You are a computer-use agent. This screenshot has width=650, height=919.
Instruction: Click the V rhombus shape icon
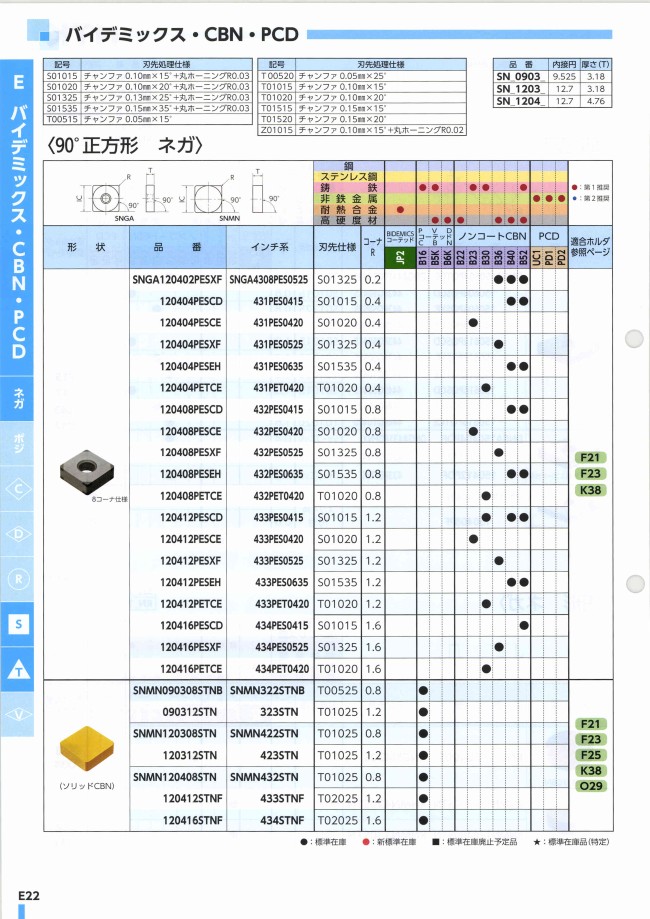click(x=19, y=714)
